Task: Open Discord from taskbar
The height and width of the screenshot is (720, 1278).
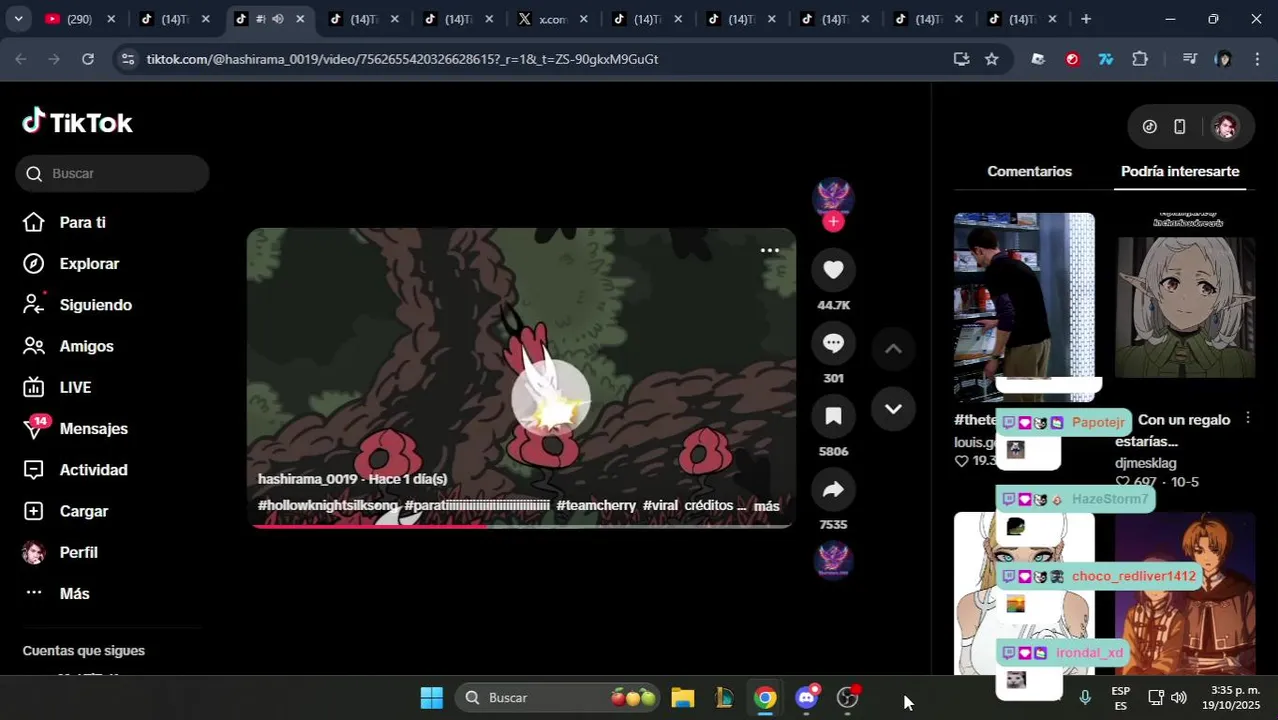Action: pos(807,698)
